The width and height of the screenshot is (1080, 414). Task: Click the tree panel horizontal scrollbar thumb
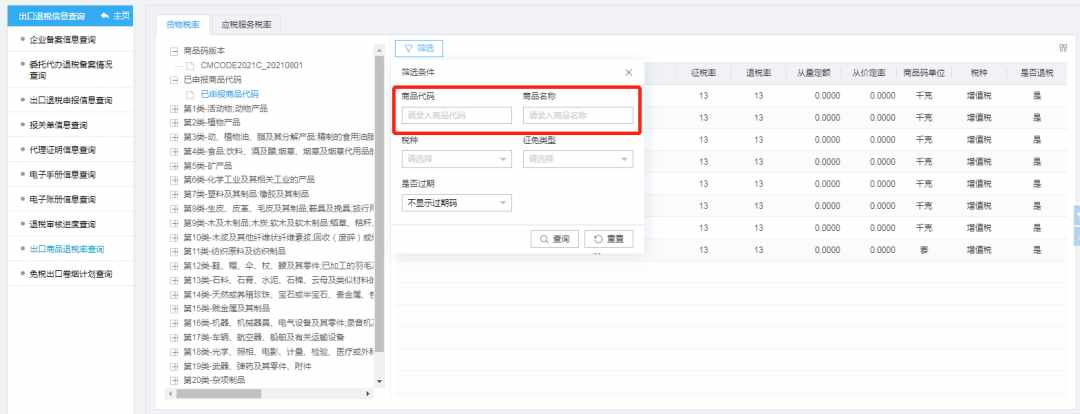click(x=219, y=394)
